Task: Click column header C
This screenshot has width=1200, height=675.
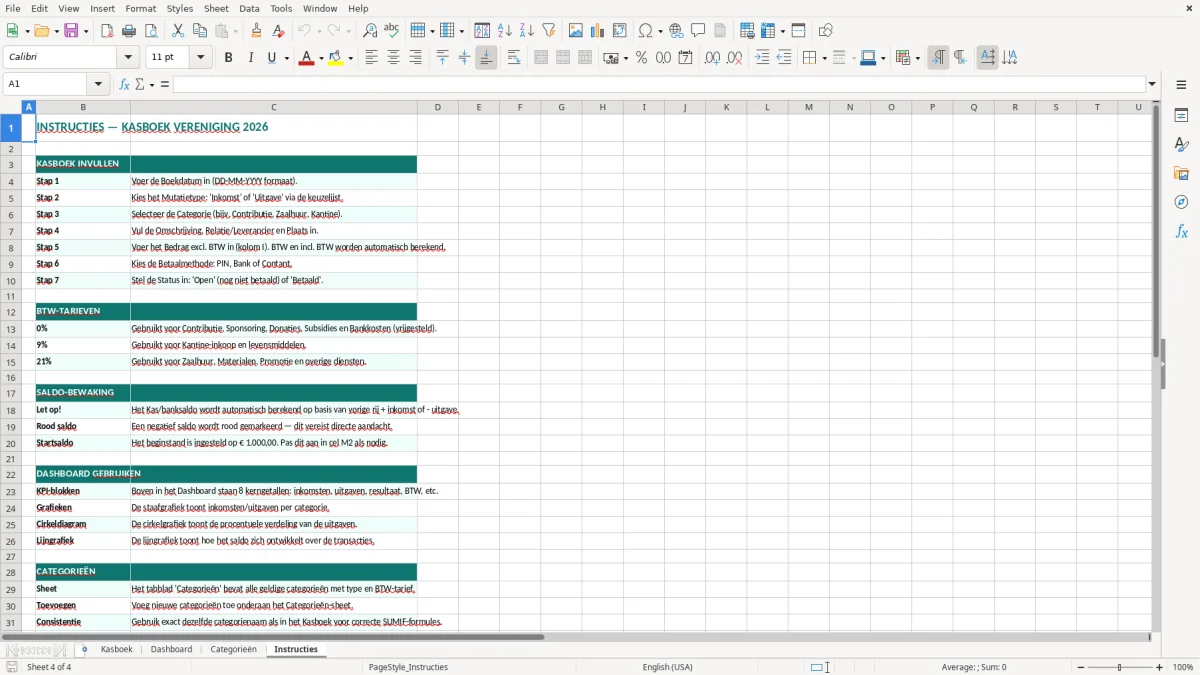Action: click(x=273, y=107)
